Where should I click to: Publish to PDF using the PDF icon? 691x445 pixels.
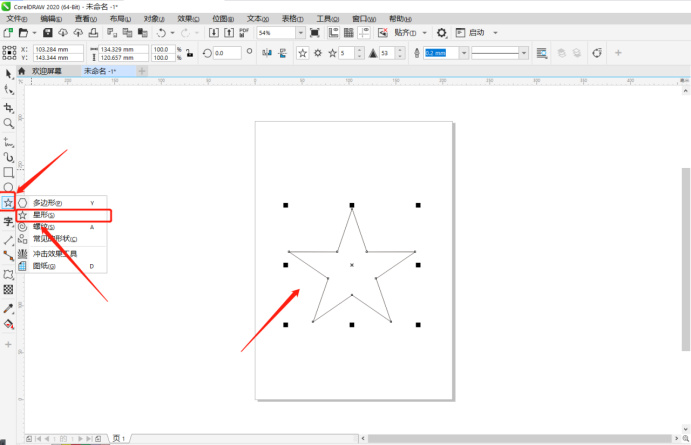click(244, 33)
